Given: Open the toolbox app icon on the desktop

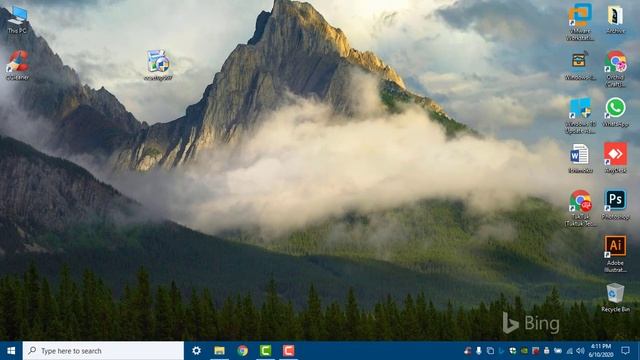Looking at the screenshot, I should click(x=580, y=65).
